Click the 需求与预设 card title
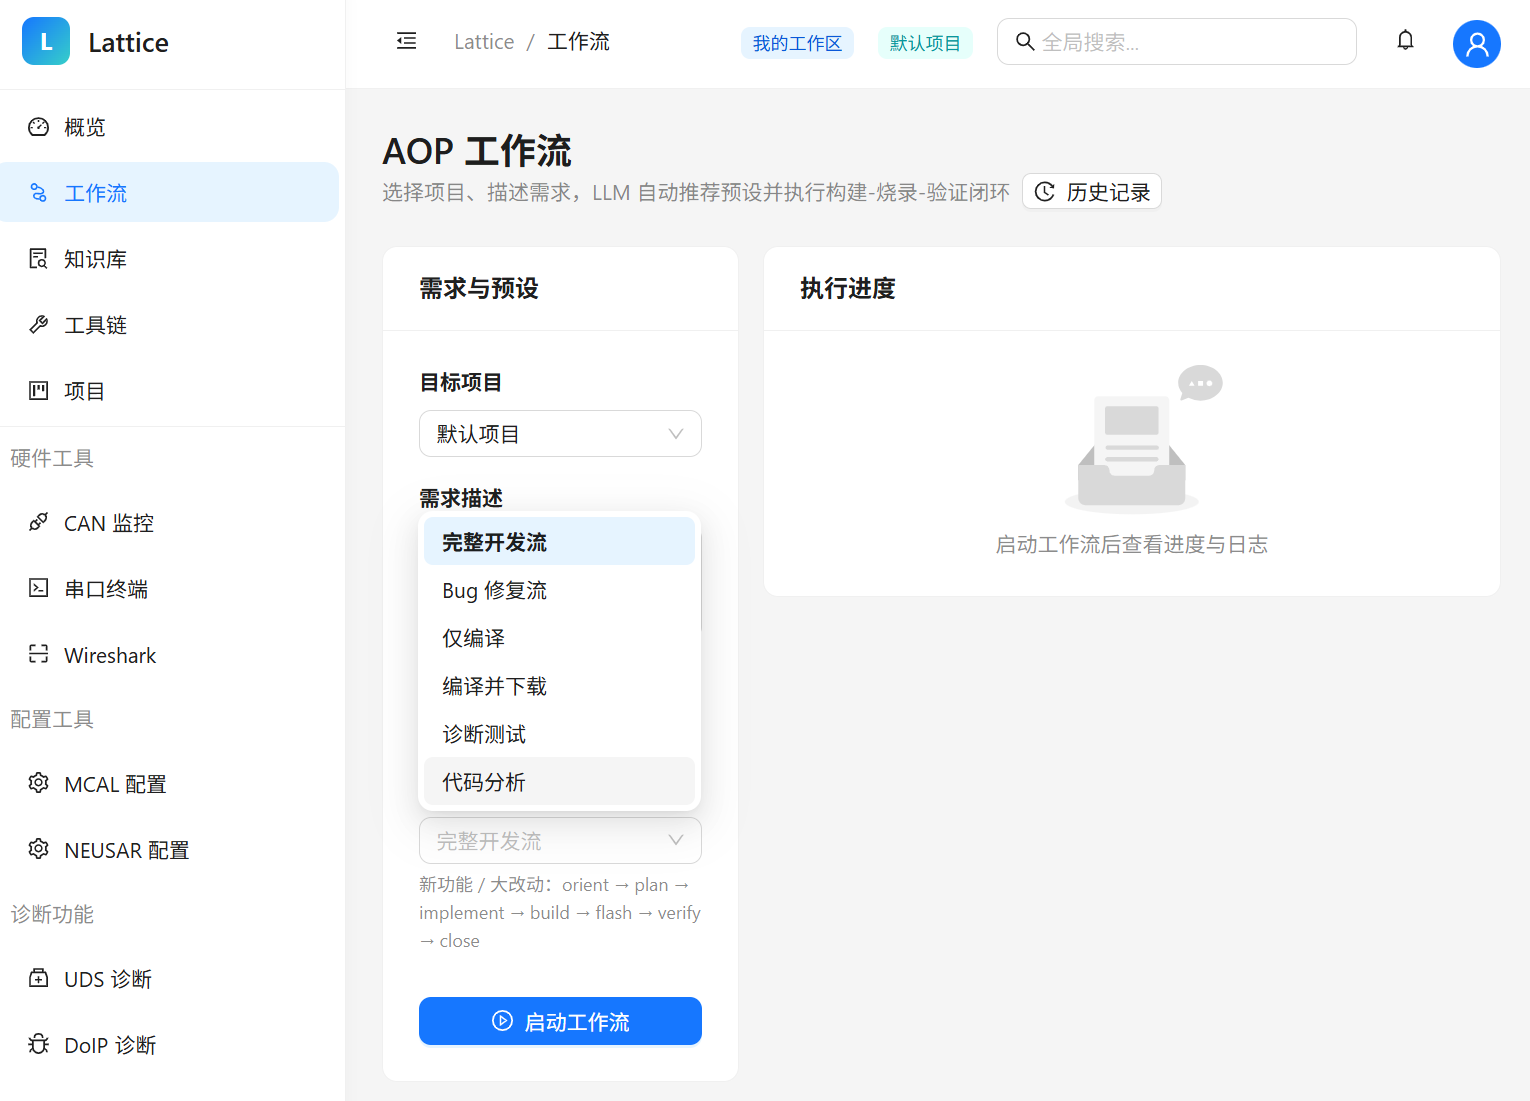Viewport: 1530px width, 1101px height. click(479, 288)
